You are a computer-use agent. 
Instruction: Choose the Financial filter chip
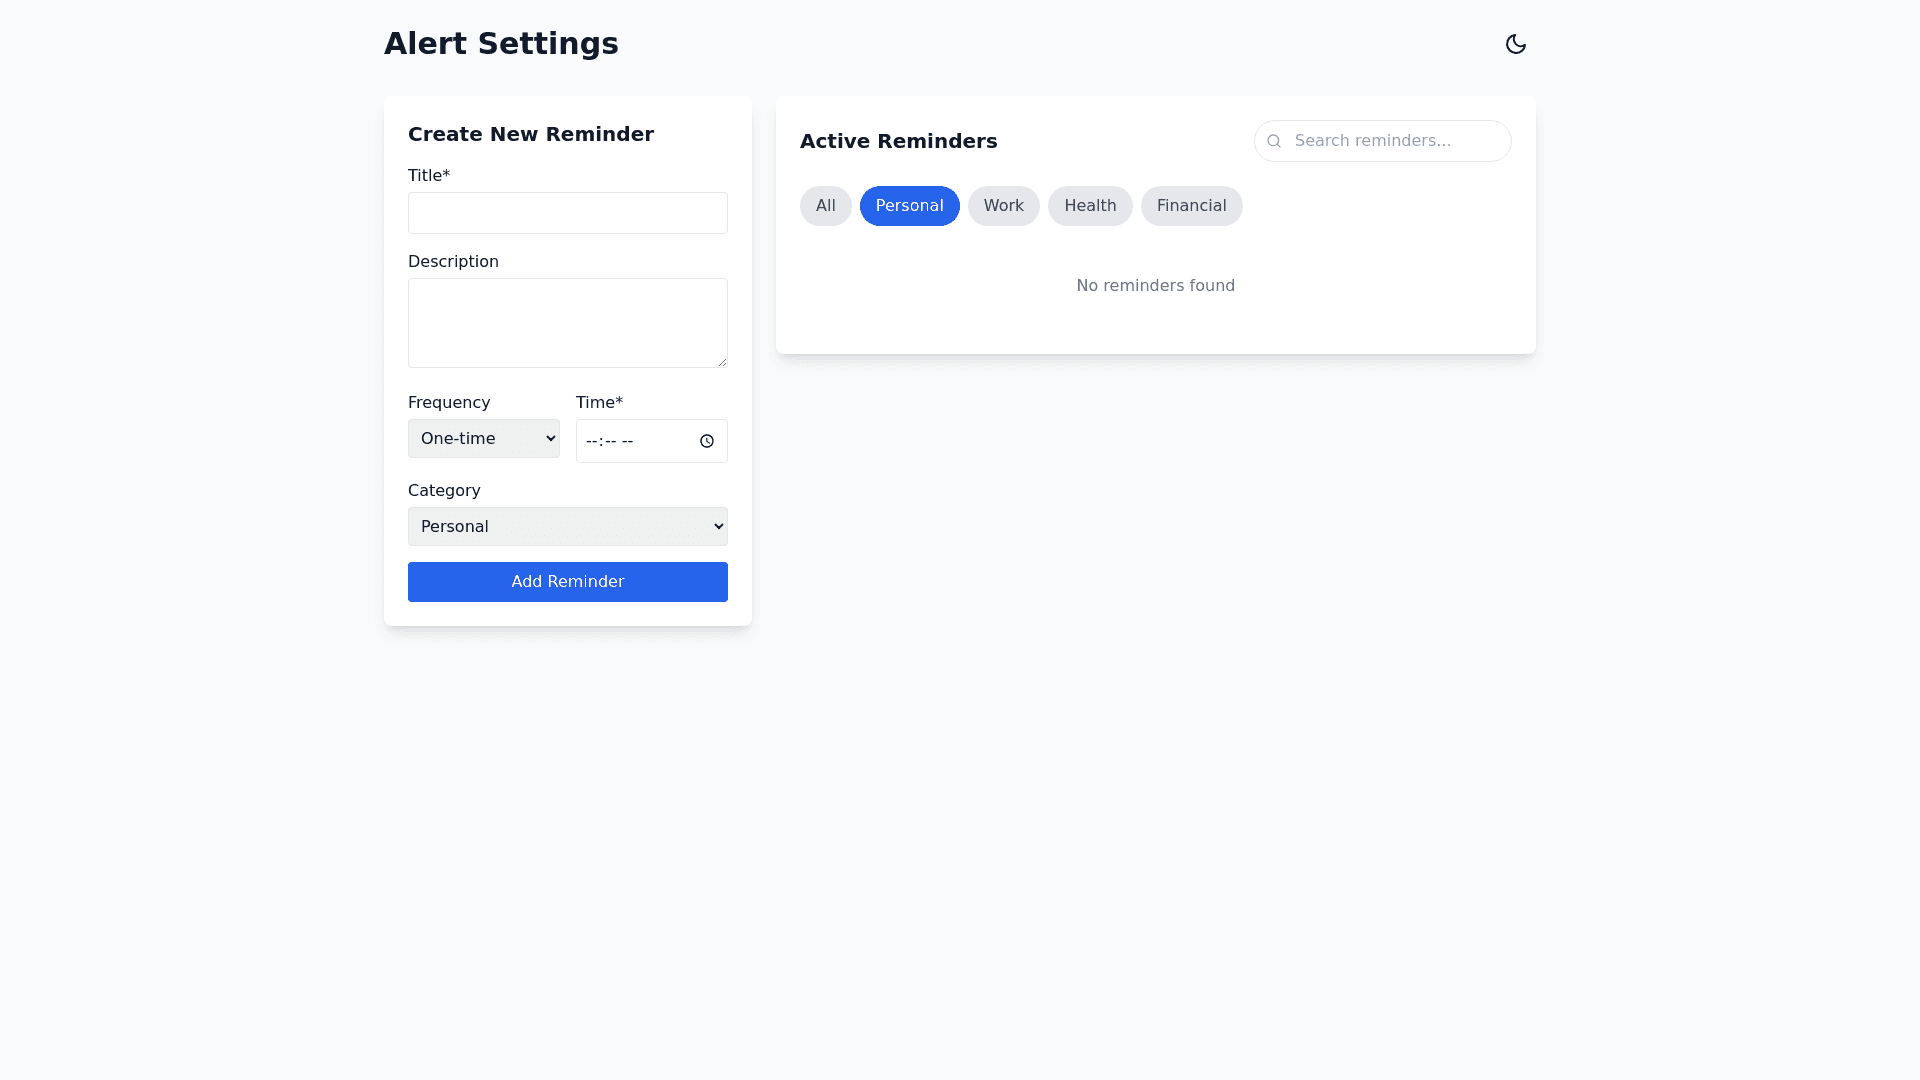point(1191,206)
